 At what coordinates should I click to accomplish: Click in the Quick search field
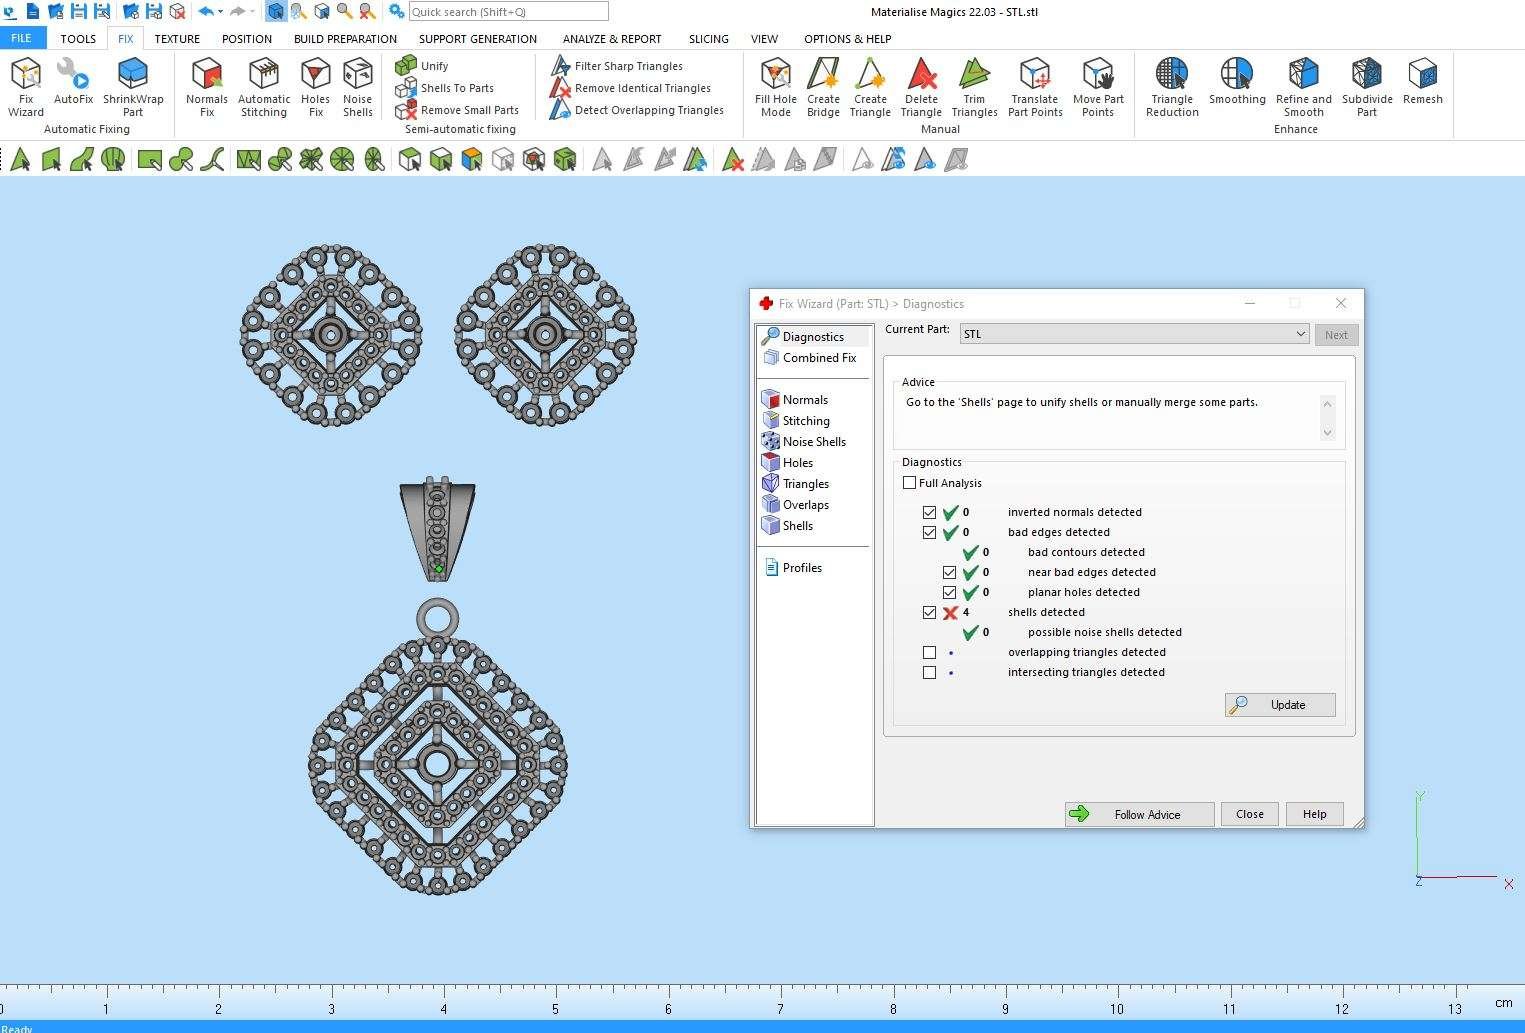tap(508, 12)
